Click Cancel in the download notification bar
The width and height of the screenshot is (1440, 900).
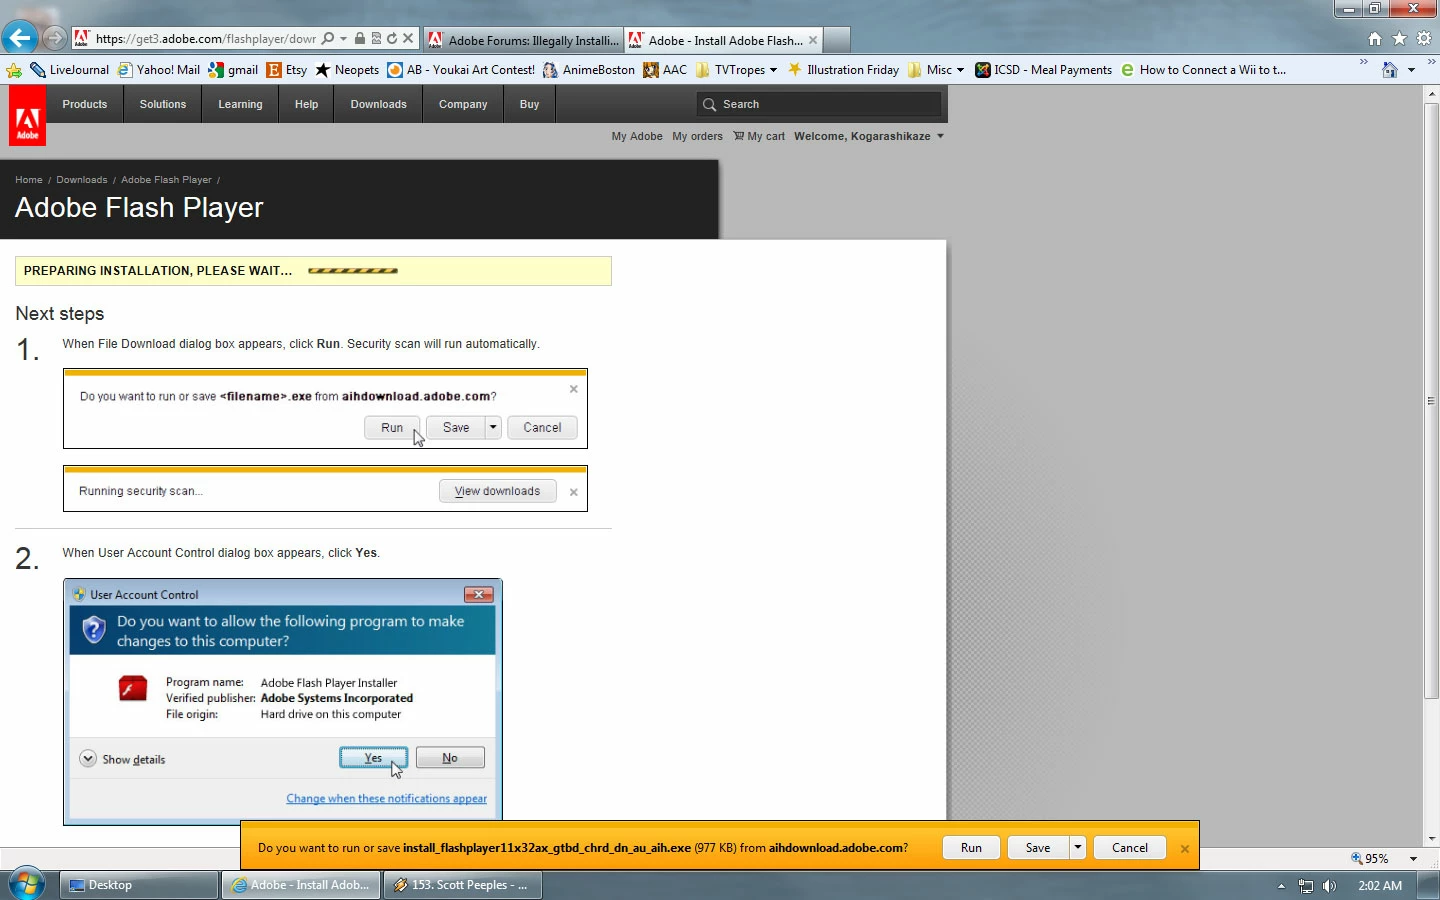click(x=1130, y=848)
